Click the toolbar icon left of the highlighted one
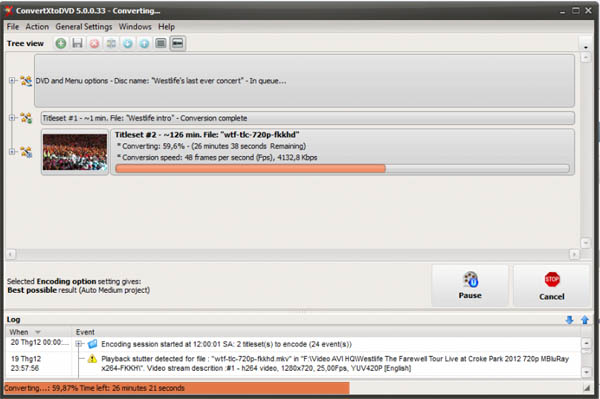 [161, 43]
